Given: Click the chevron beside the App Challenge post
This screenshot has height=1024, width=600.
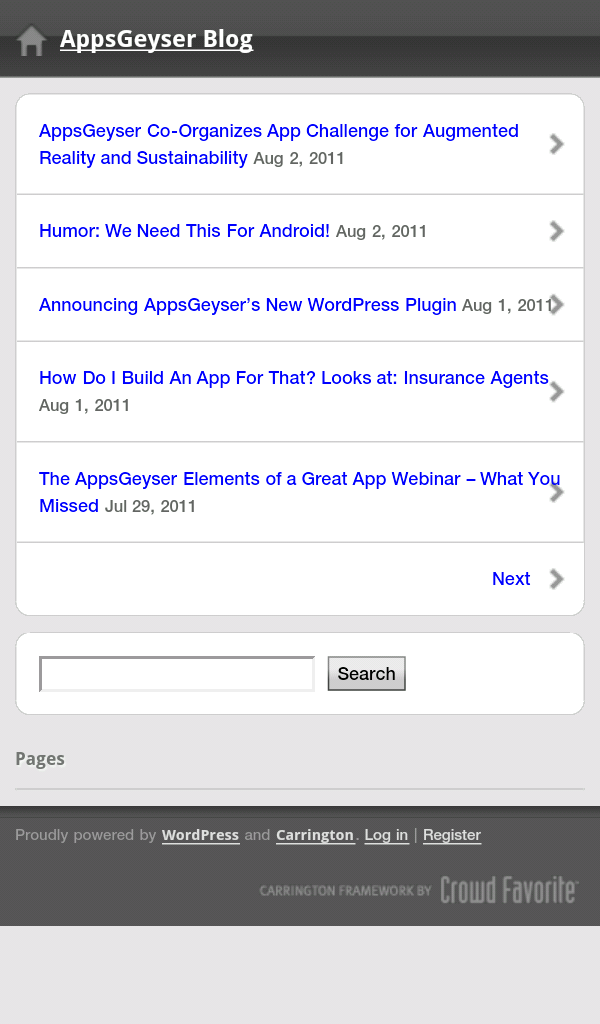Looking at the screenshot, I should [557, 144].
